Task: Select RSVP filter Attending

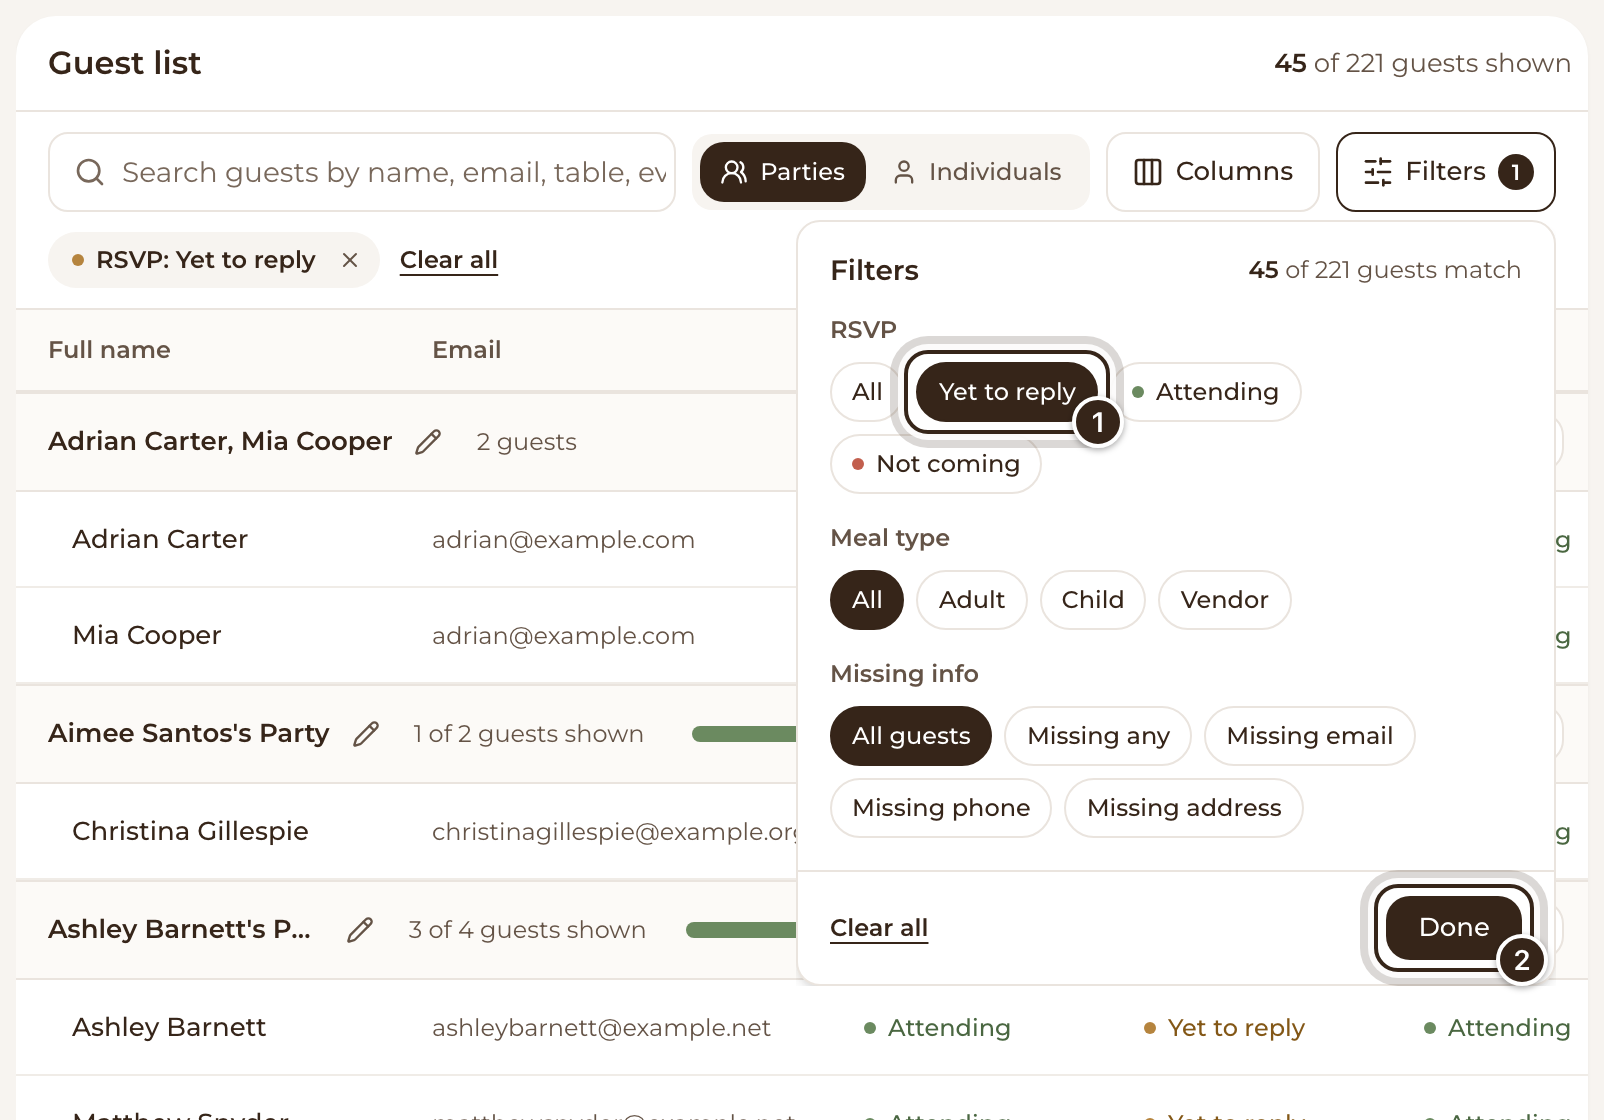Action: tap(1206, 392)
